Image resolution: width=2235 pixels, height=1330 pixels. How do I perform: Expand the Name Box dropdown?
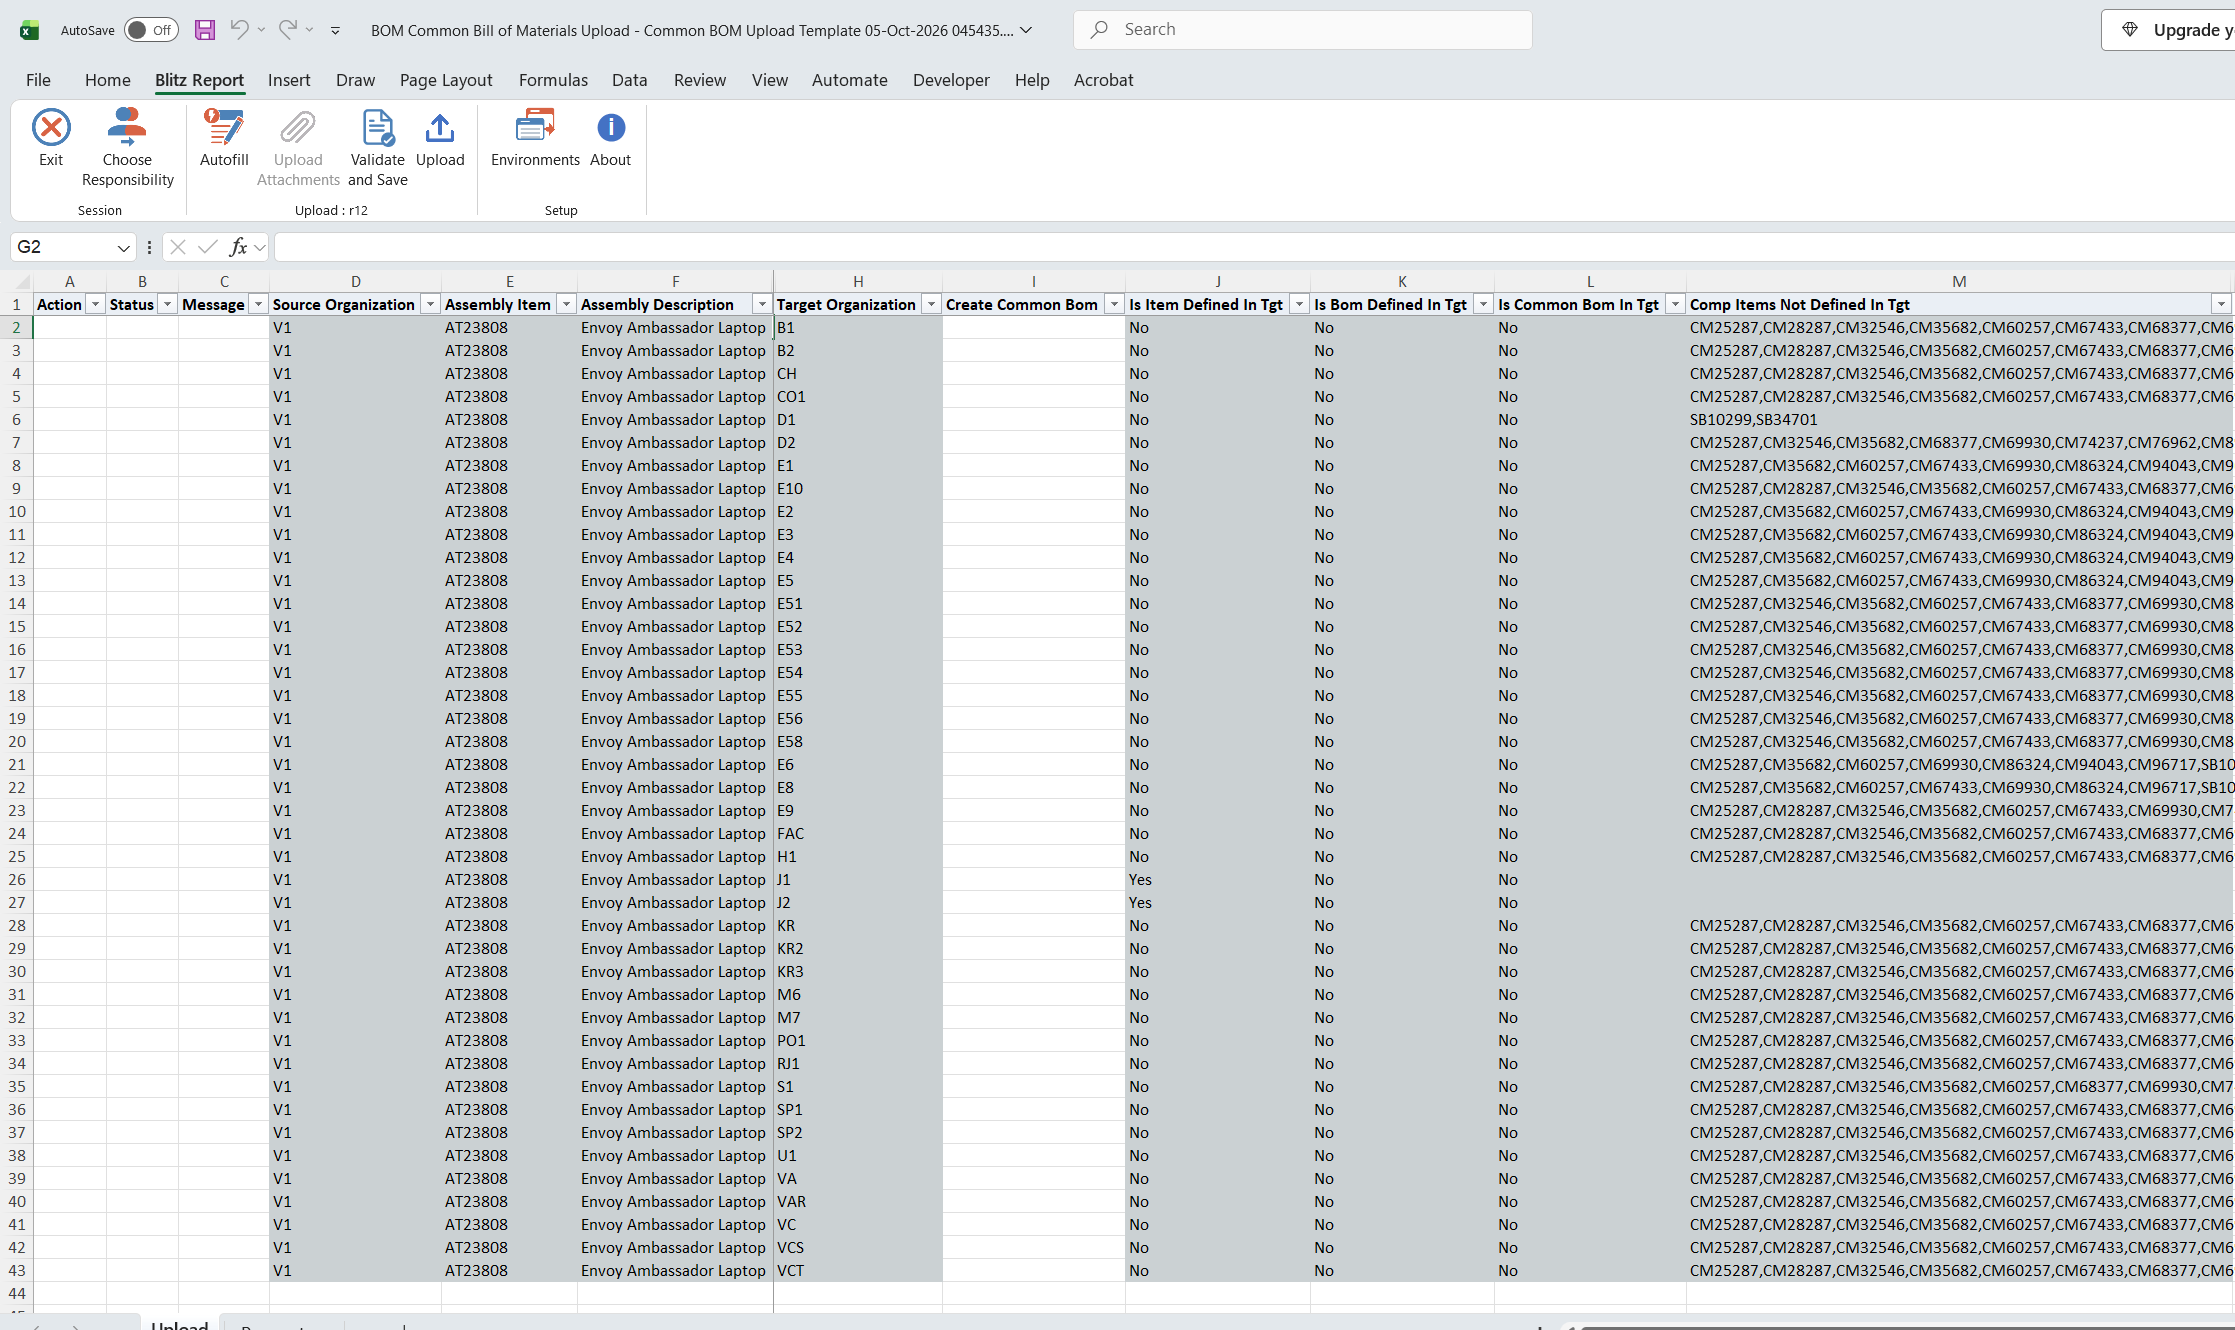[123, 247]
